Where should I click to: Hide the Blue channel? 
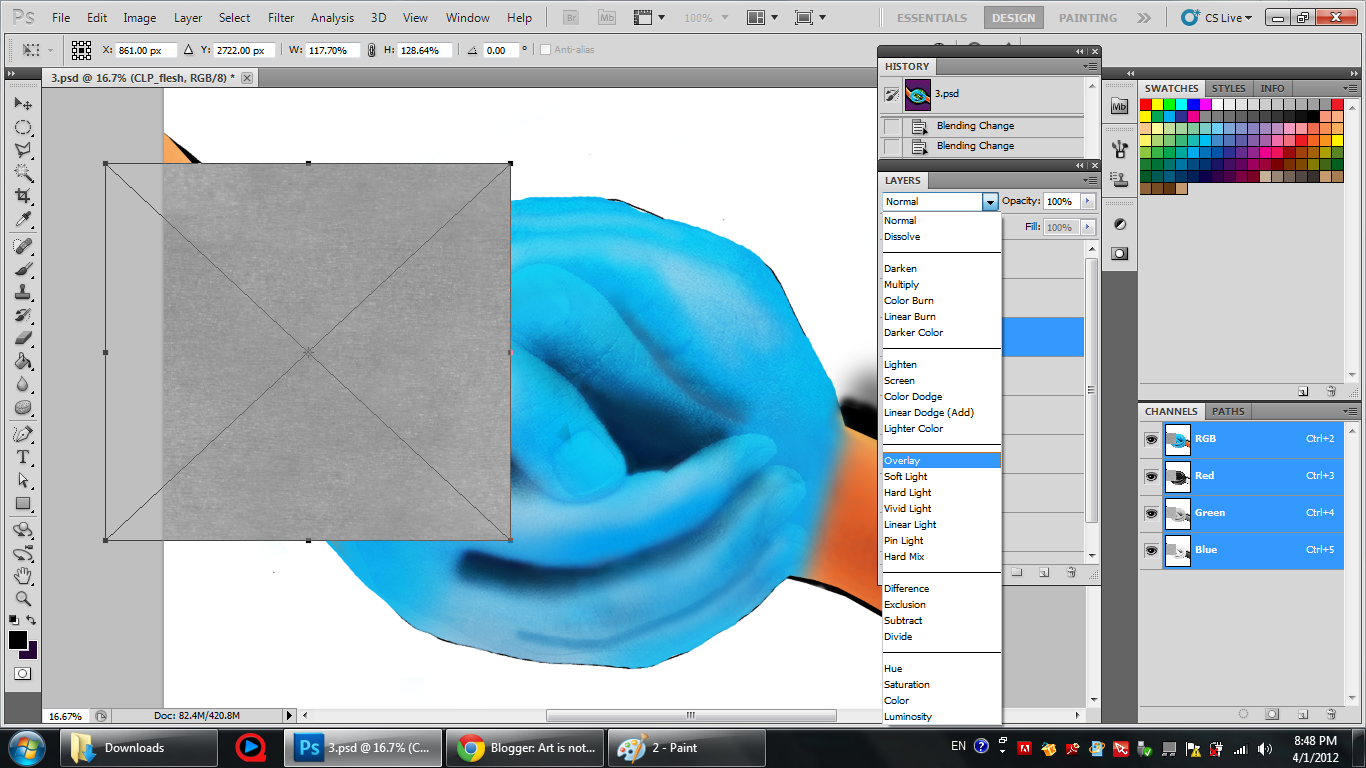point(1151,550)
